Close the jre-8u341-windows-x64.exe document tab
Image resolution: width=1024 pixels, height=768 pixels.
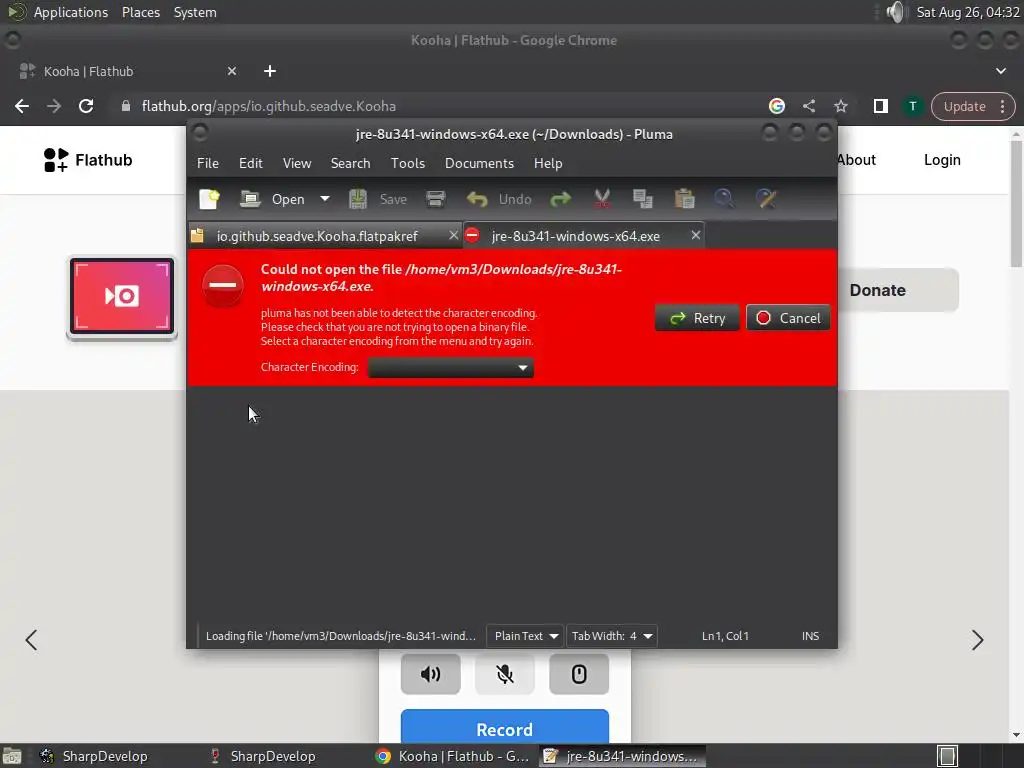click(696, 235)
